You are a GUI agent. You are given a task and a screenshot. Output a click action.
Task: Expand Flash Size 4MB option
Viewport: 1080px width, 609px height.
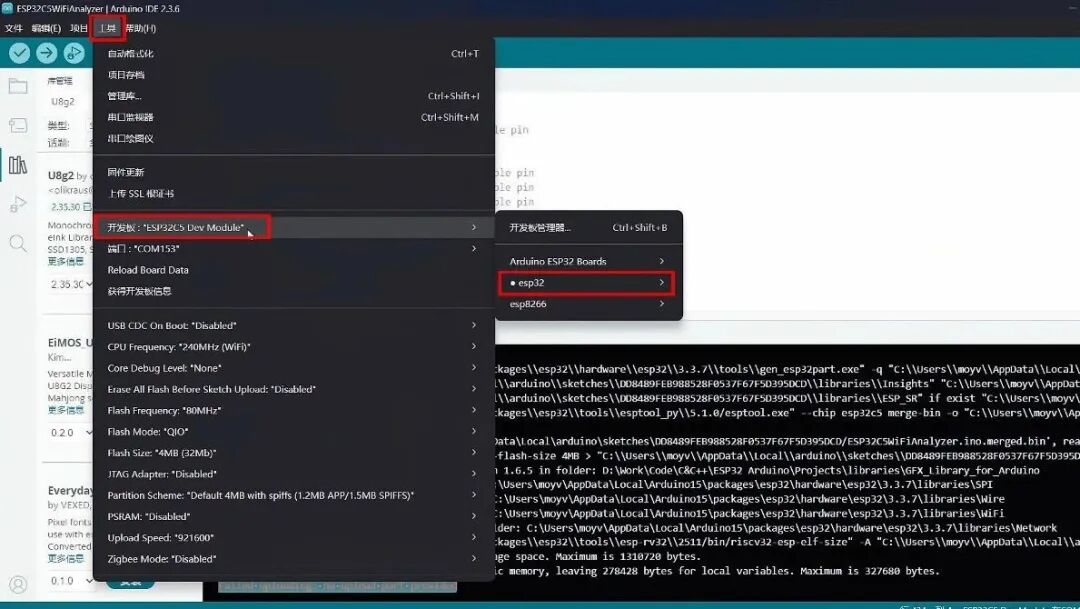[x=293, y=453]
